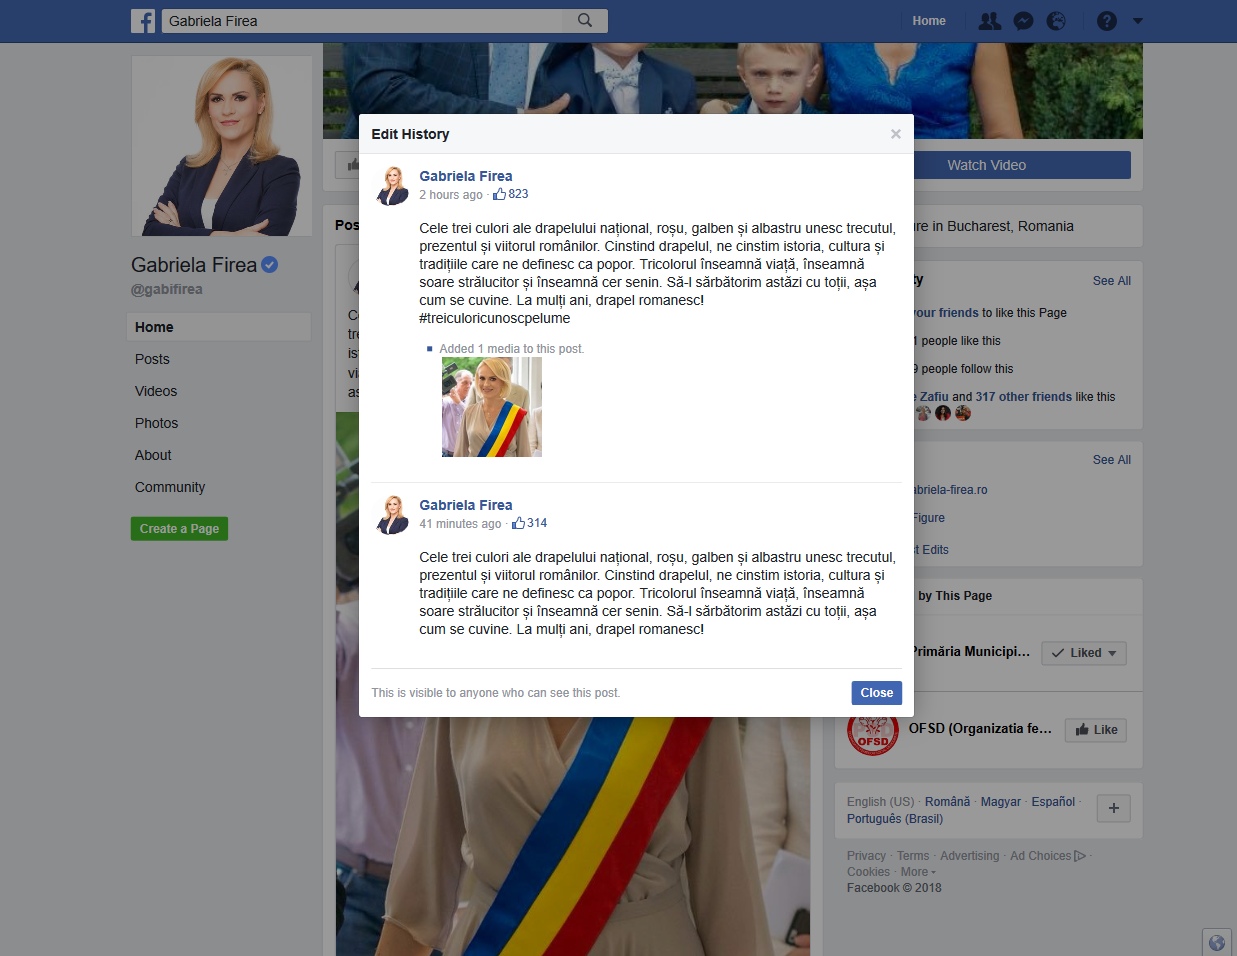
Task: Expand the account menu arrow in top bar
Action: coord(1137,21)
